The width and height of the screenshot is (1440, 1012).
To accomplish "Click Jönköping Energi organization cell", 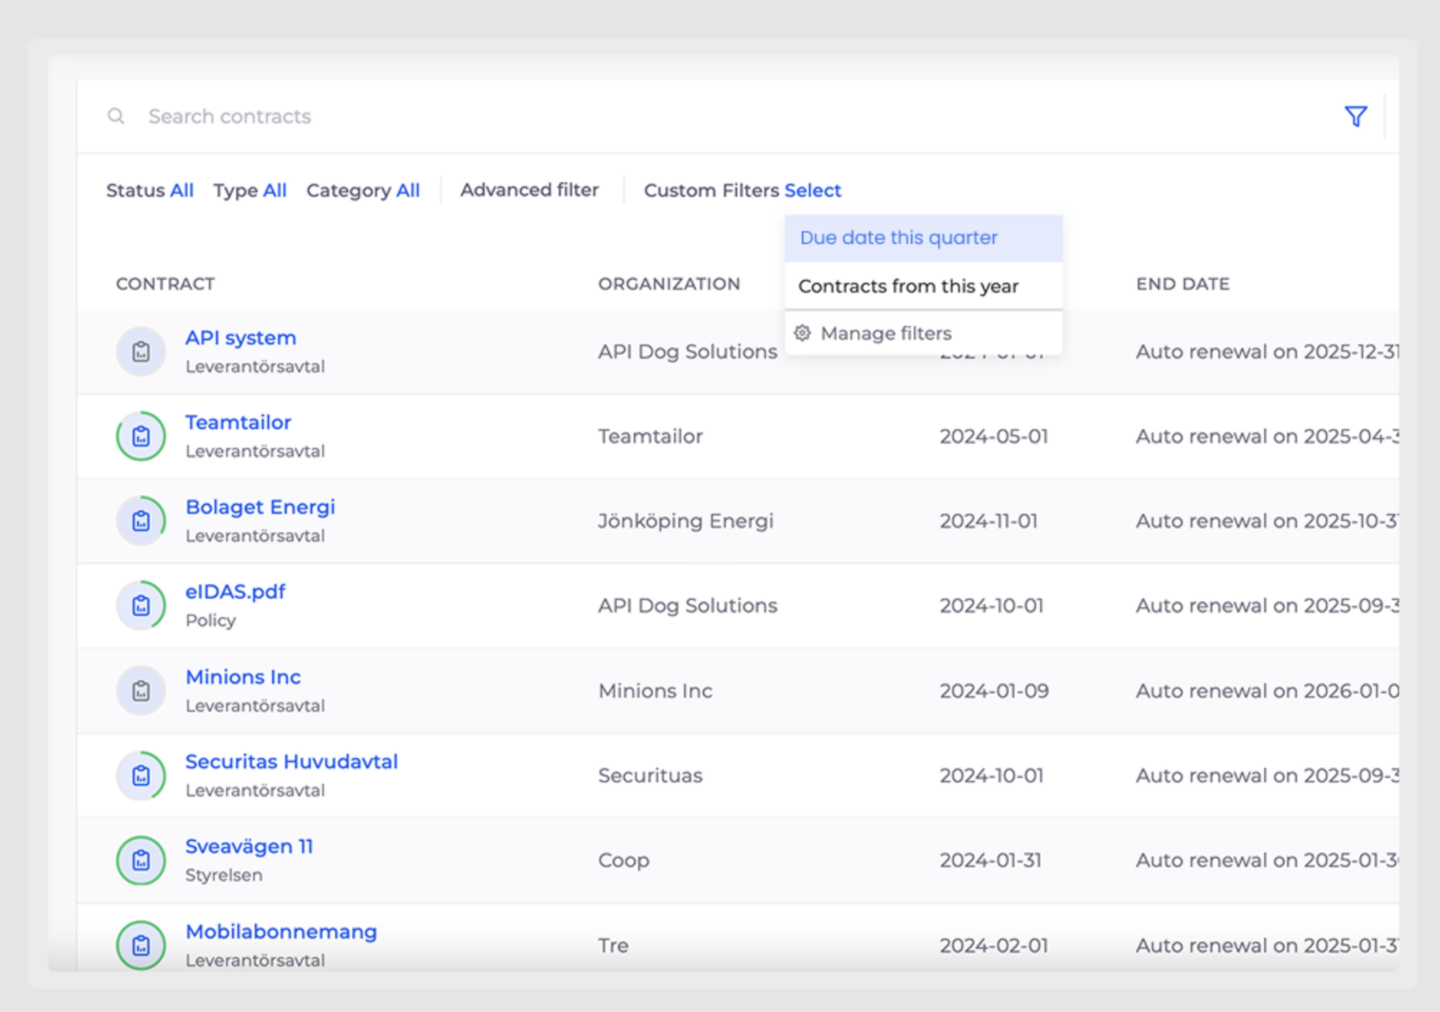I will tap(686, 521).
